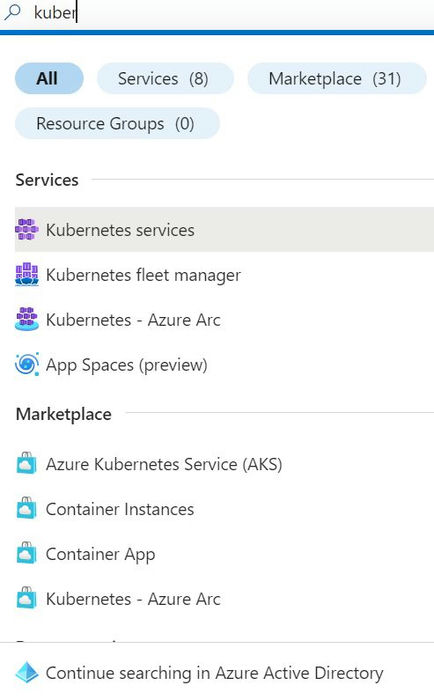Image resolution: width=434 pixels, height=700 pixels.
Task: Open Kubernetes services result
Action: pyautogui.click(x=224, y=229)
